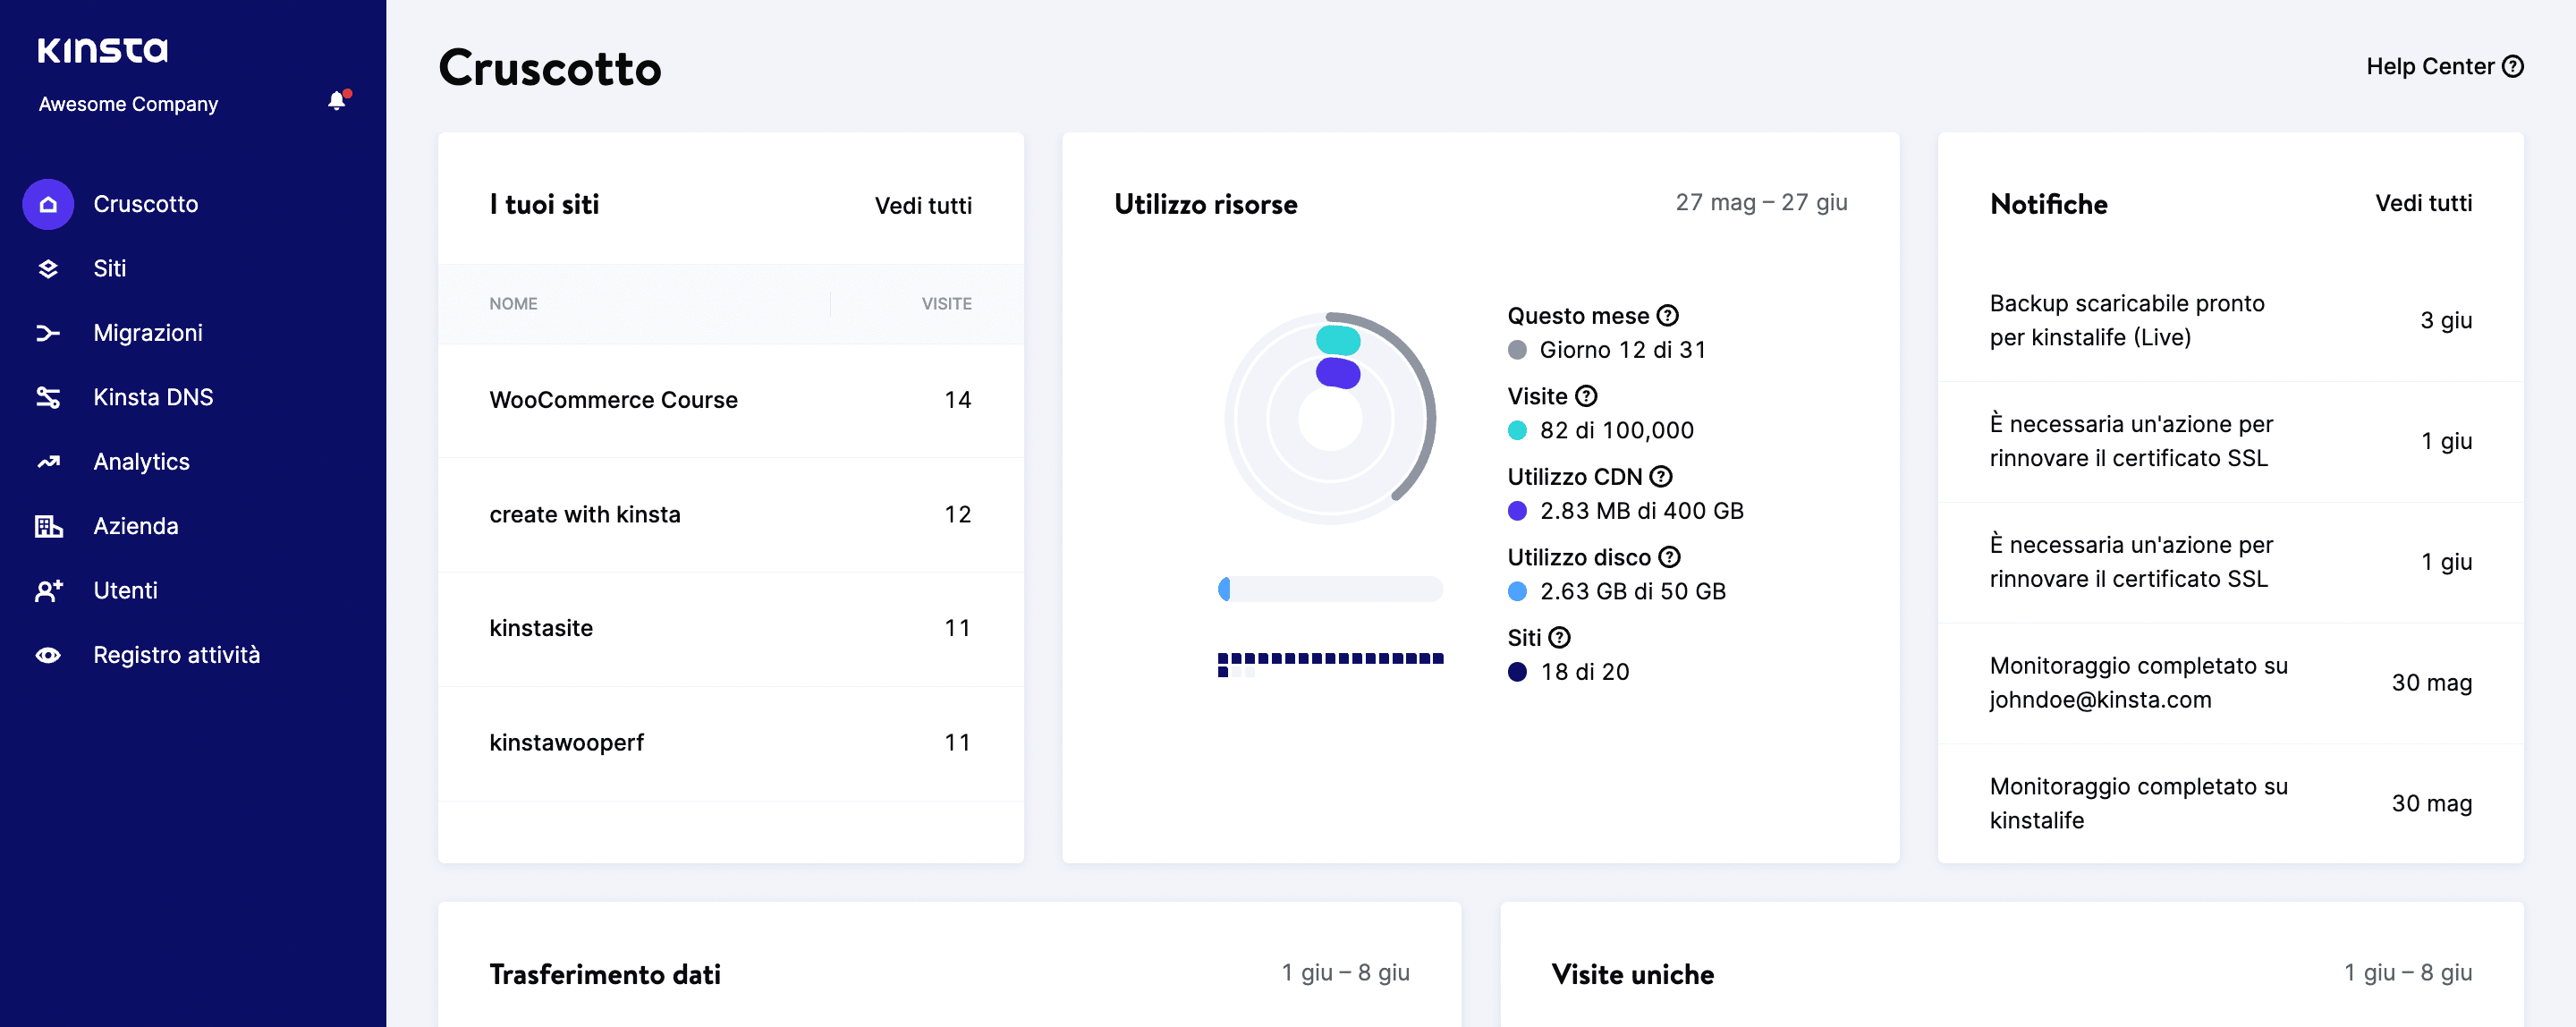Click the Registro attività eye icon
2576x1027 pixels.
(x=48, y=655)
